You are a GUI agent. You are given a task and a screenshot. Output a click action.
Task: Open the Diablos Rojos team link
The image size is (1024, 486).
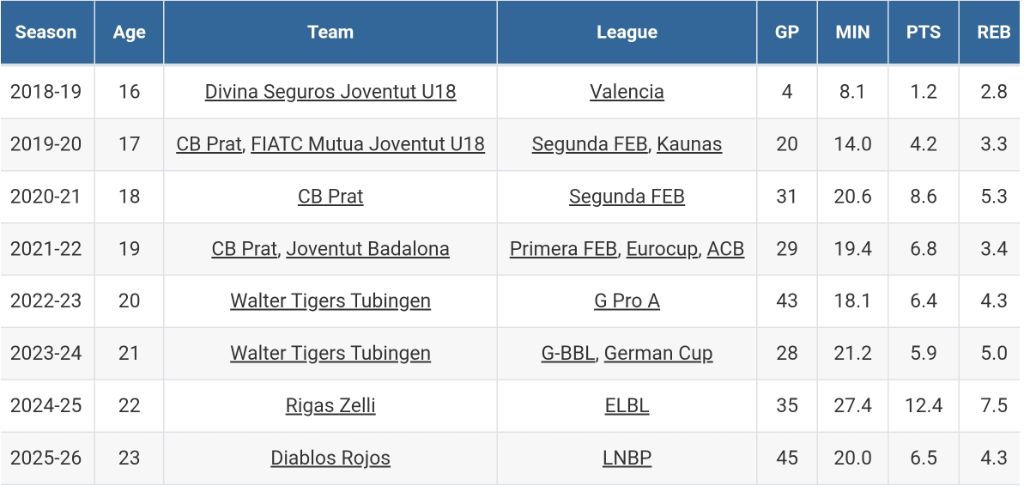[x=330, y=458]
